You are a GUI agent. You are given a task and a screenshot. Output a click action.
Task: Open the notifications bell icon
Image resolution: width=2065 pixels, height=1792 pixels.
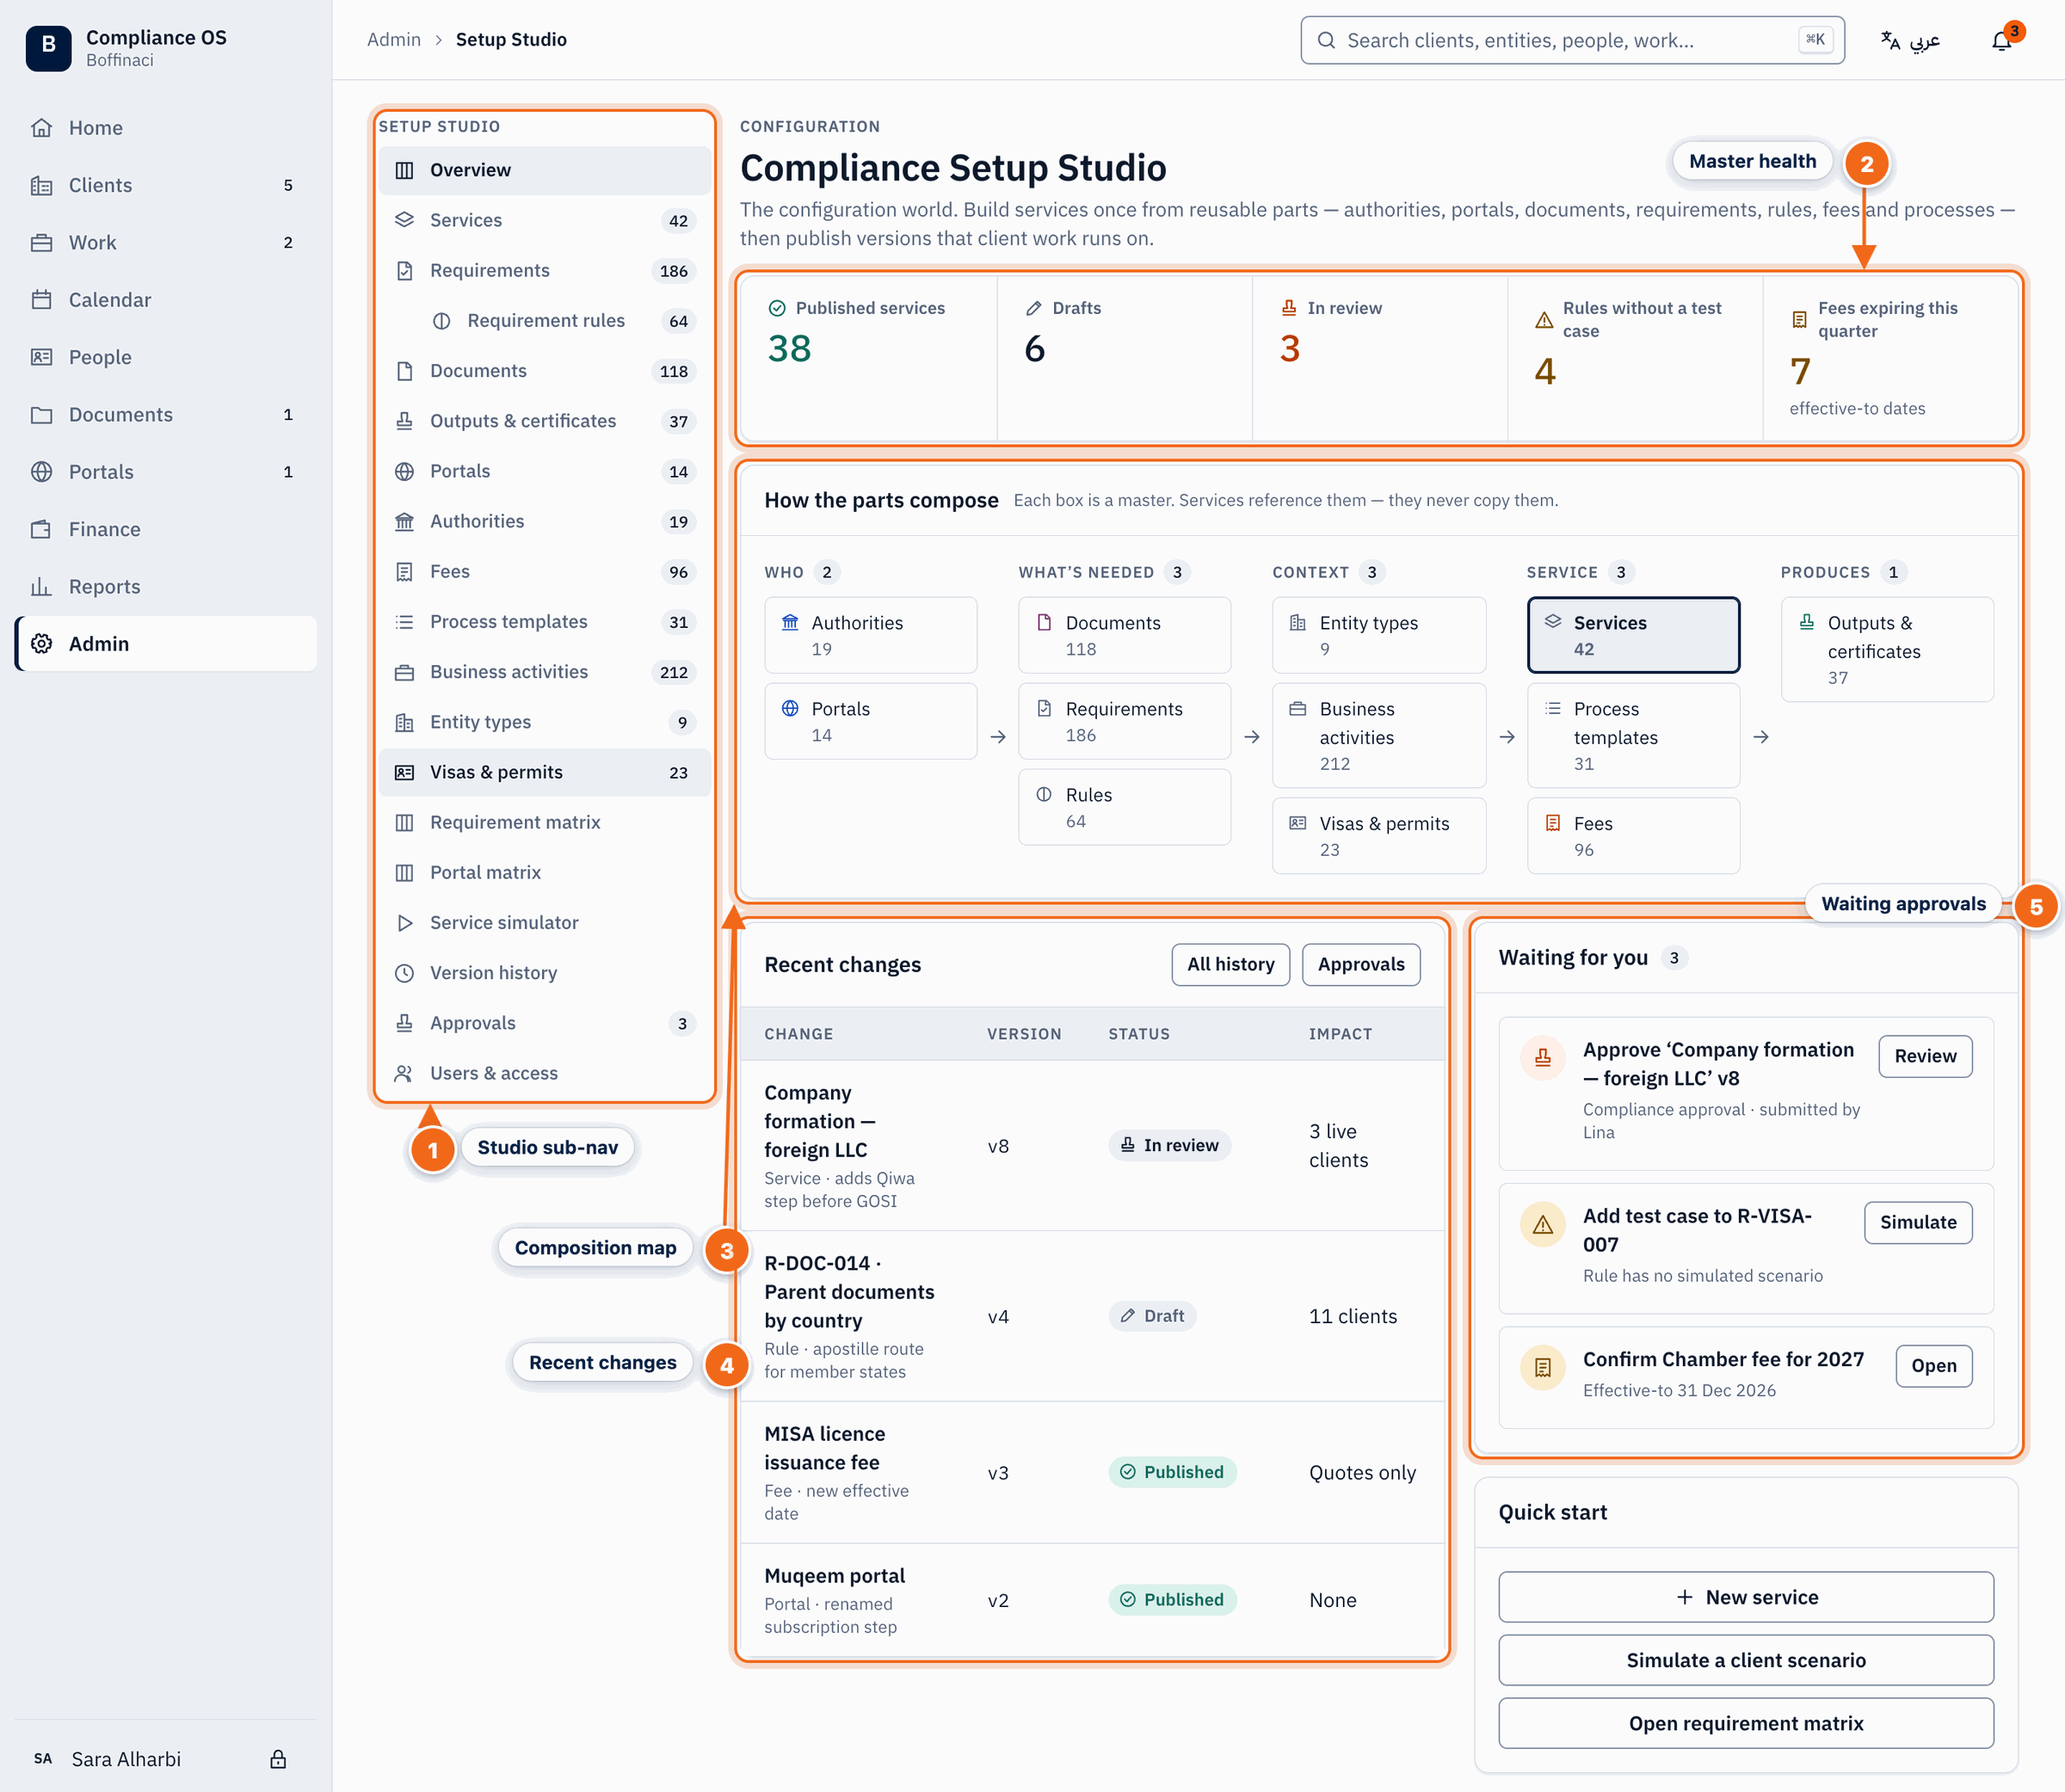(2001, 41)
